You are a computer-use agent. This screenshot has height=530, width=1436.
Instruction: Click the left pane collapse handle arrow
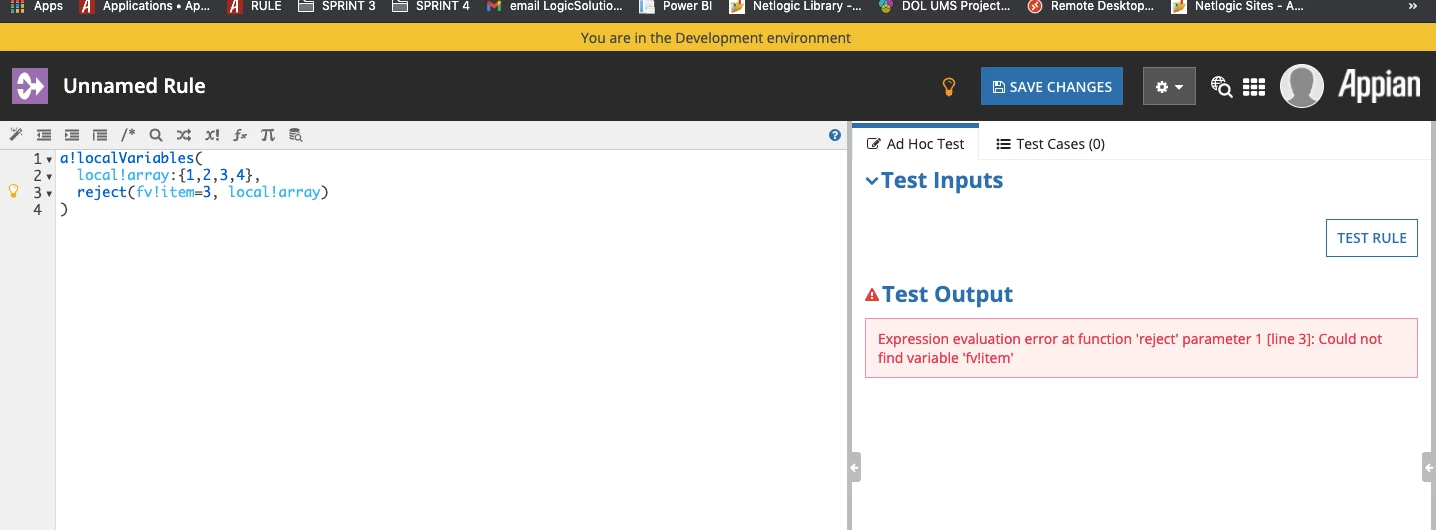(855, 467)
